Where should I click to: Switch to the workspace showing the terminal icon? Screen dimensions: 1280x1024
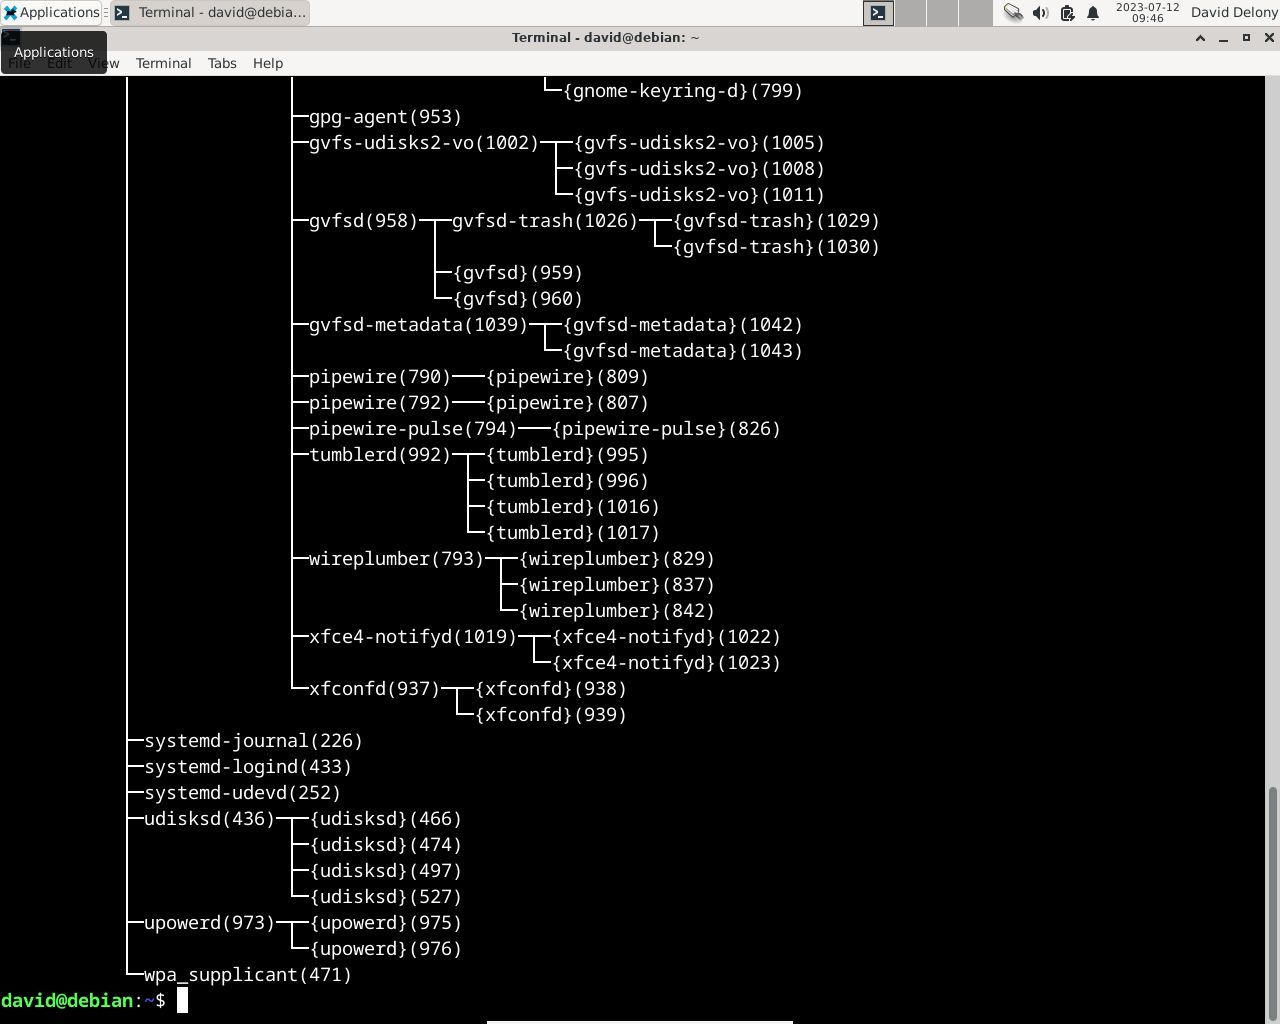tap(878, 13)
